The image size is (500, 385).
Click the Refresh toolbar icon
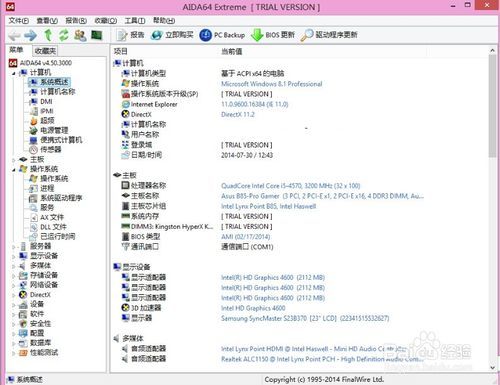(64, 35)
